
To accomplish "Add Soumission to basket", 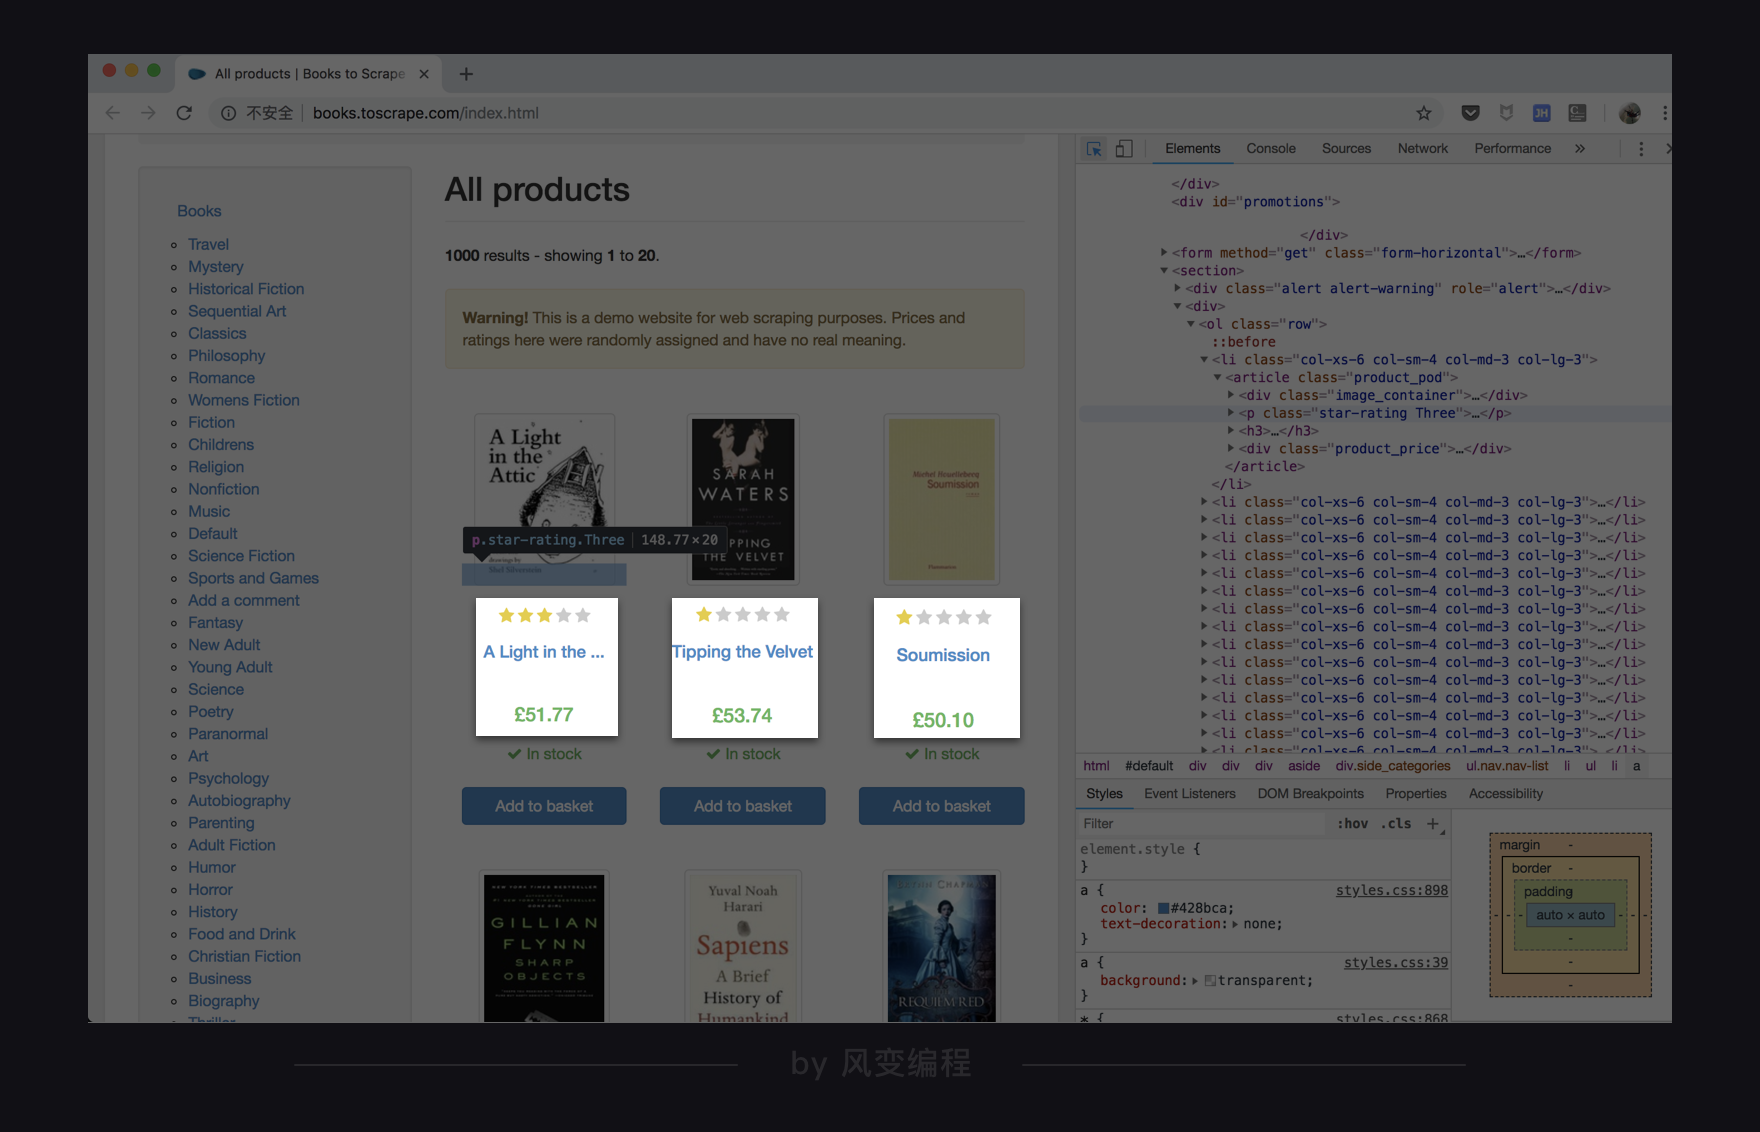I will [942, 806].
